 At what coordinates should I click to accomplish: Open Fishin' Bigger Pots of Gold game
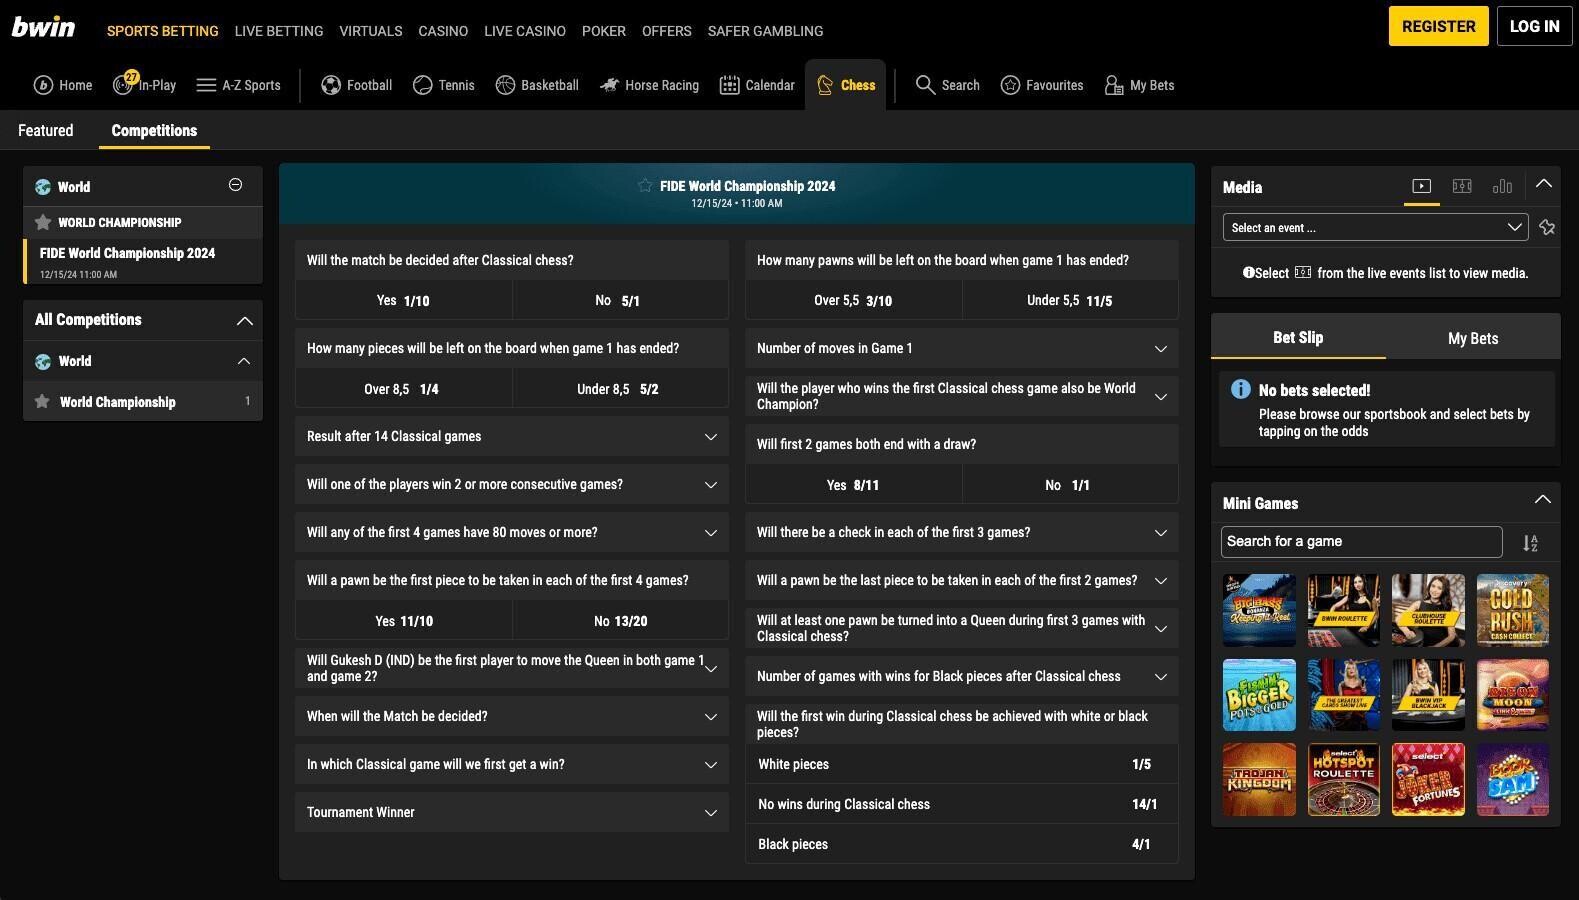[x=1259, y=694]
